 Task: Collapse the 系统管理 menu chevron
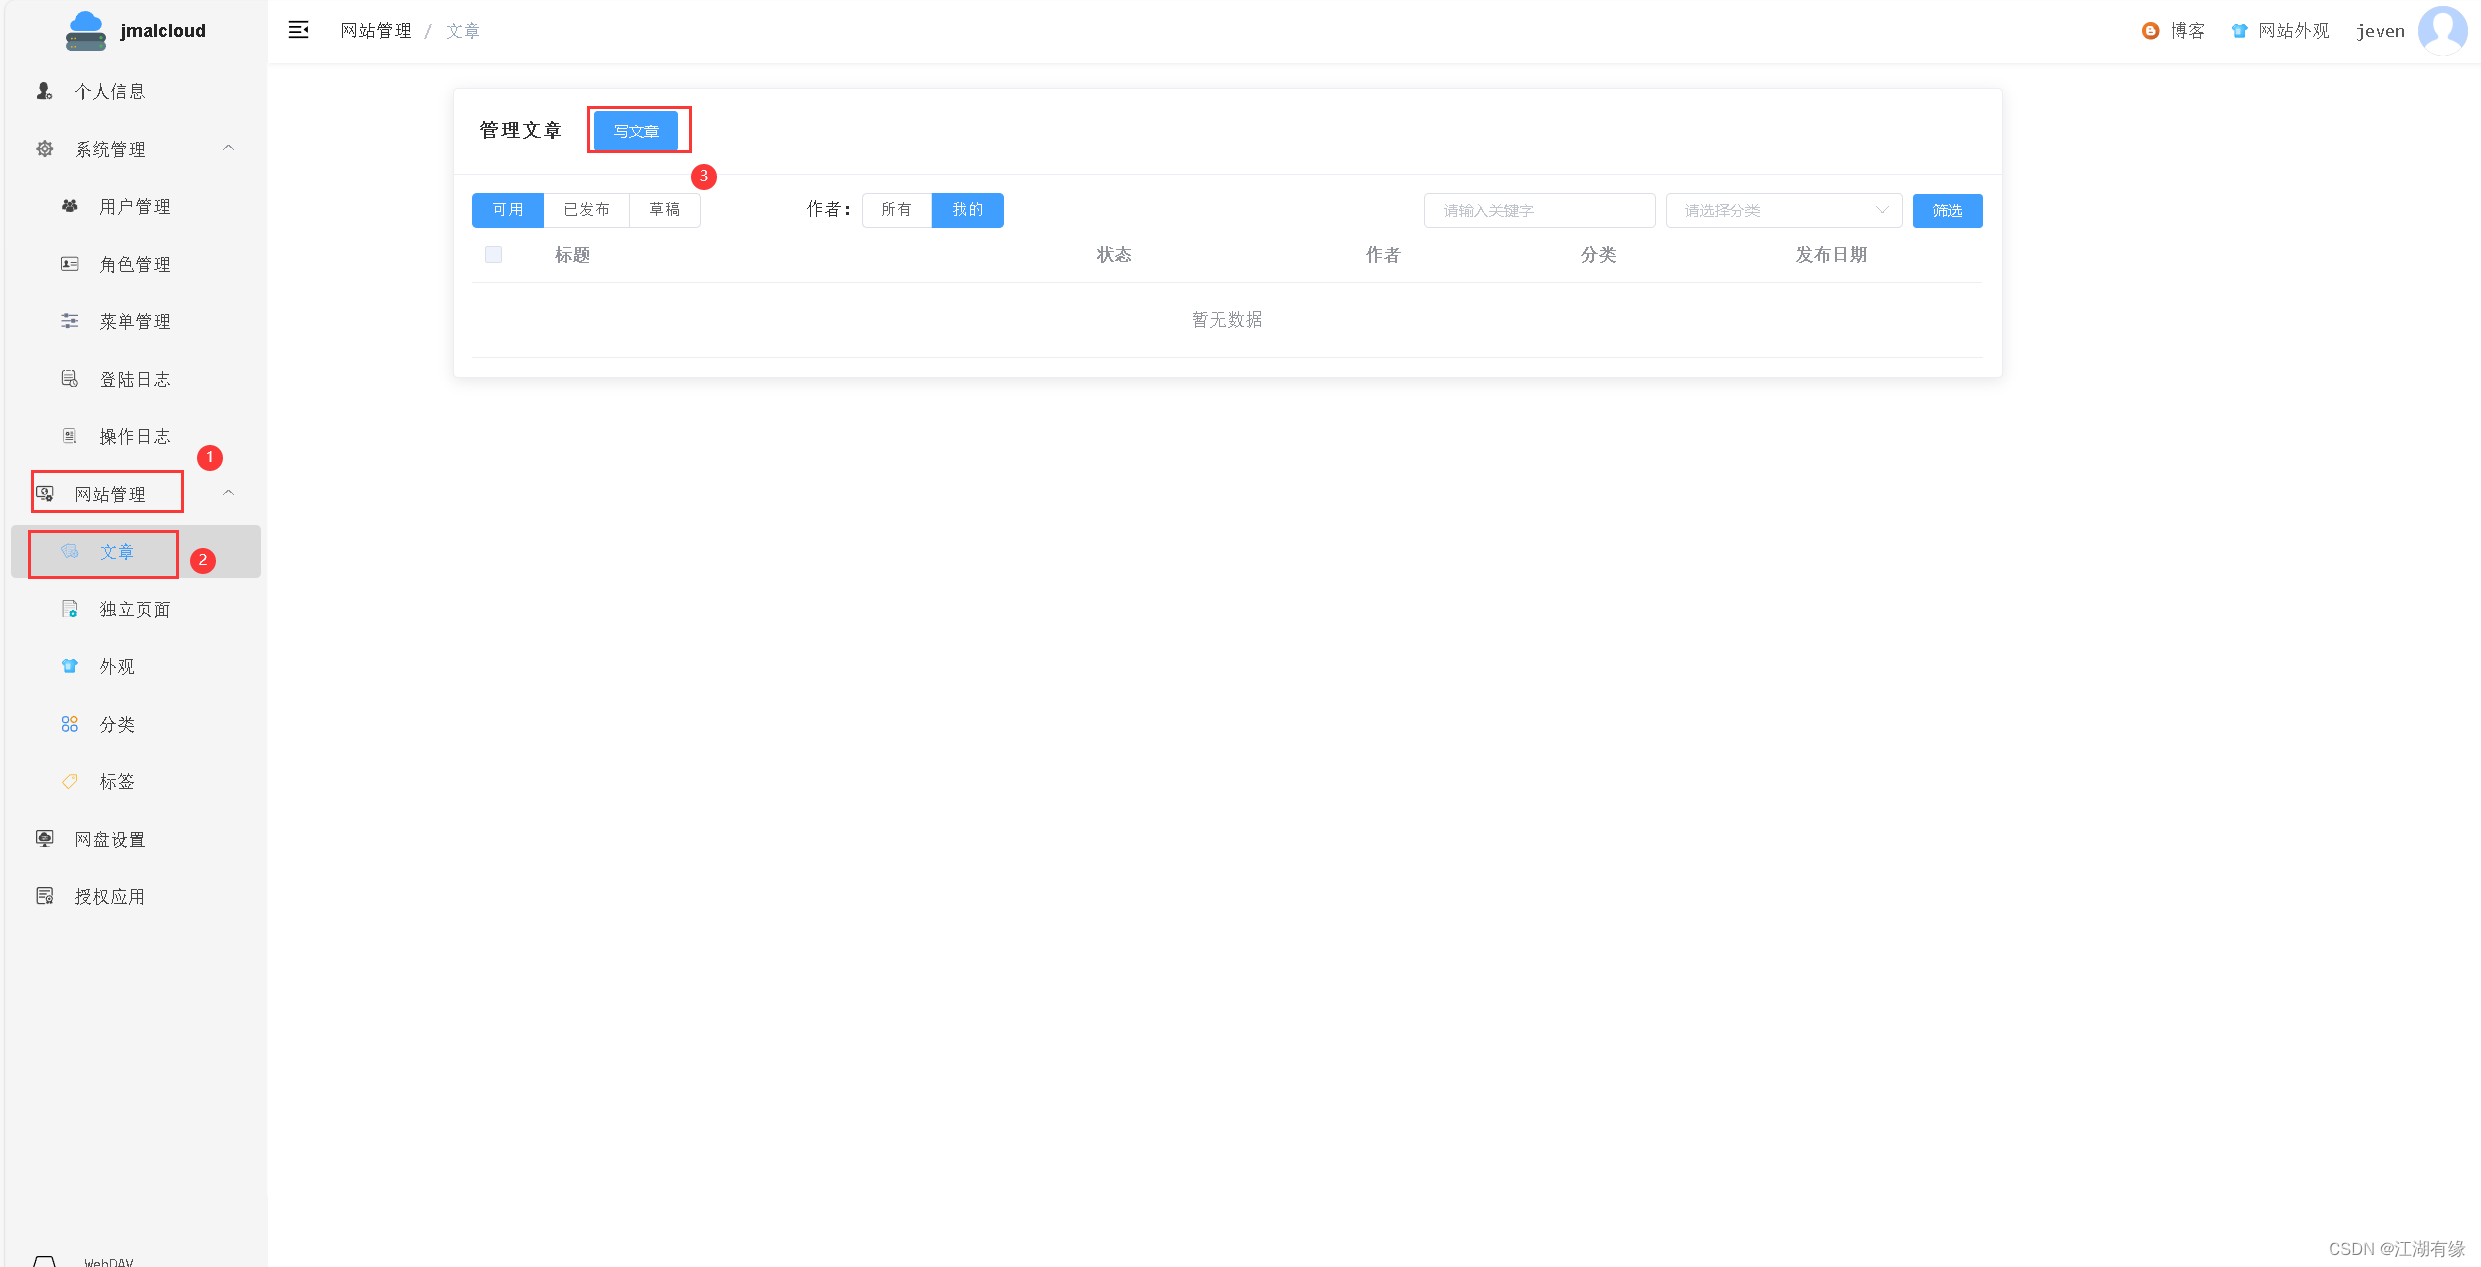[228, 148]
